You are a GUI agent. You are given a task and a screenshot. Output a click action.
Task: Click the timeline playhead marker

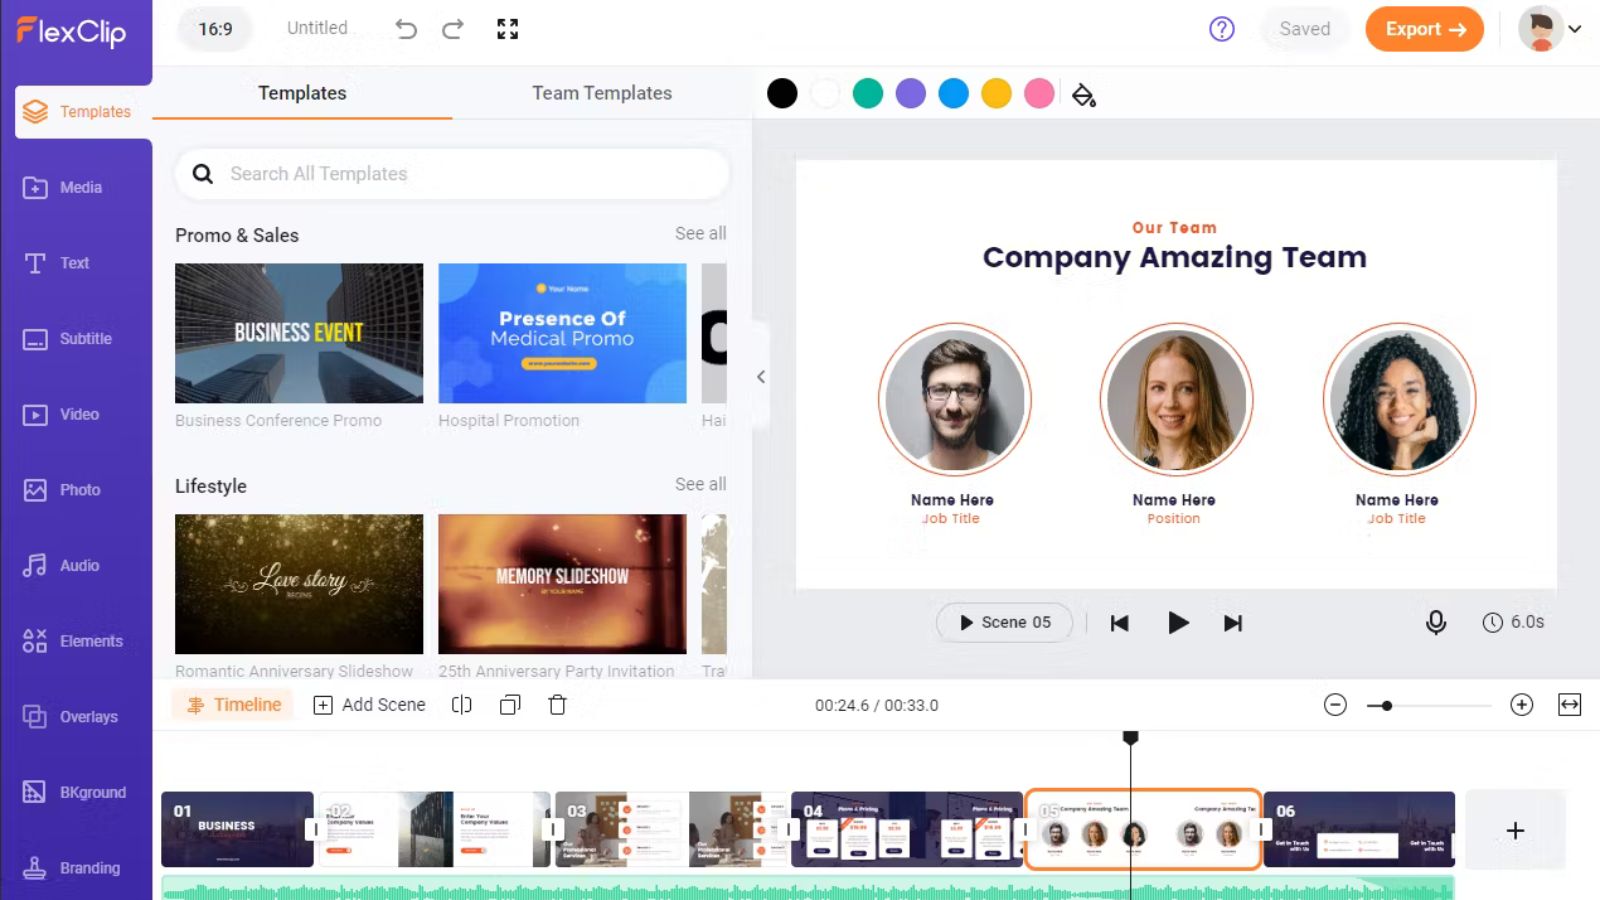pyautogui.click(x=1131, y=738)
